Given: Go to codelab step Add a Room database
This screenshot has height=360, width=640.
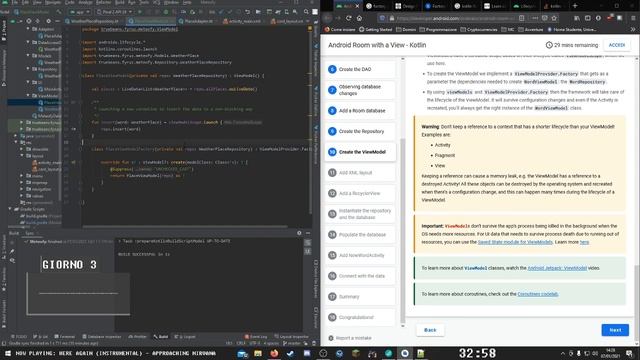Looking at the screenshot, I should click(360, 111).
